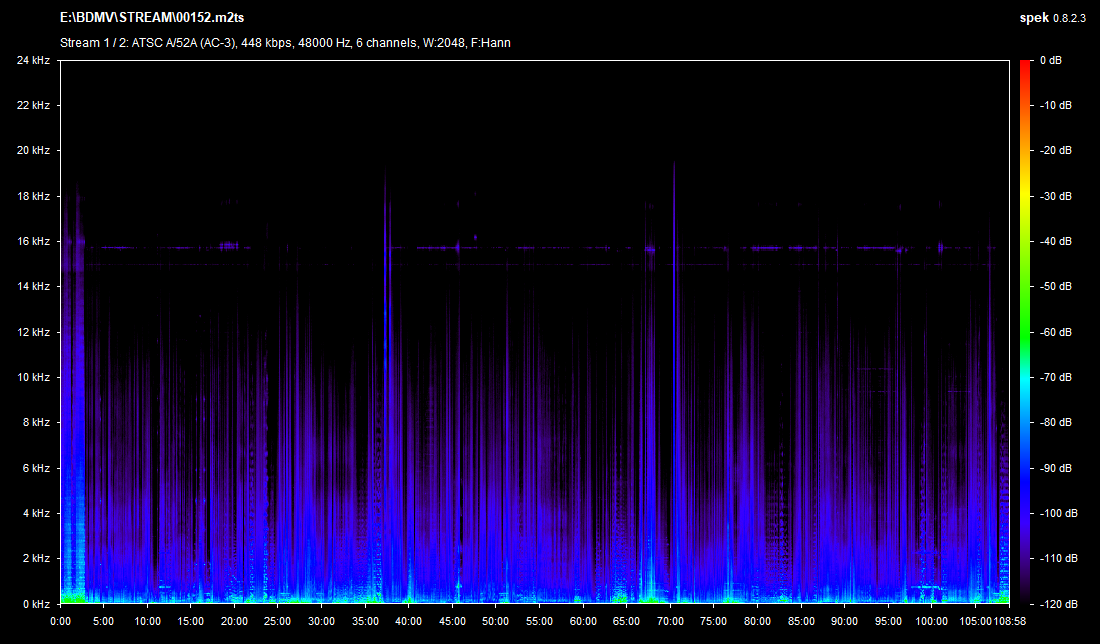Click the 0.8.2.3 version number
Image resolution: width=1100 pixels, height=644 pixels.
pyautogui.click(x=1071, y=18)
